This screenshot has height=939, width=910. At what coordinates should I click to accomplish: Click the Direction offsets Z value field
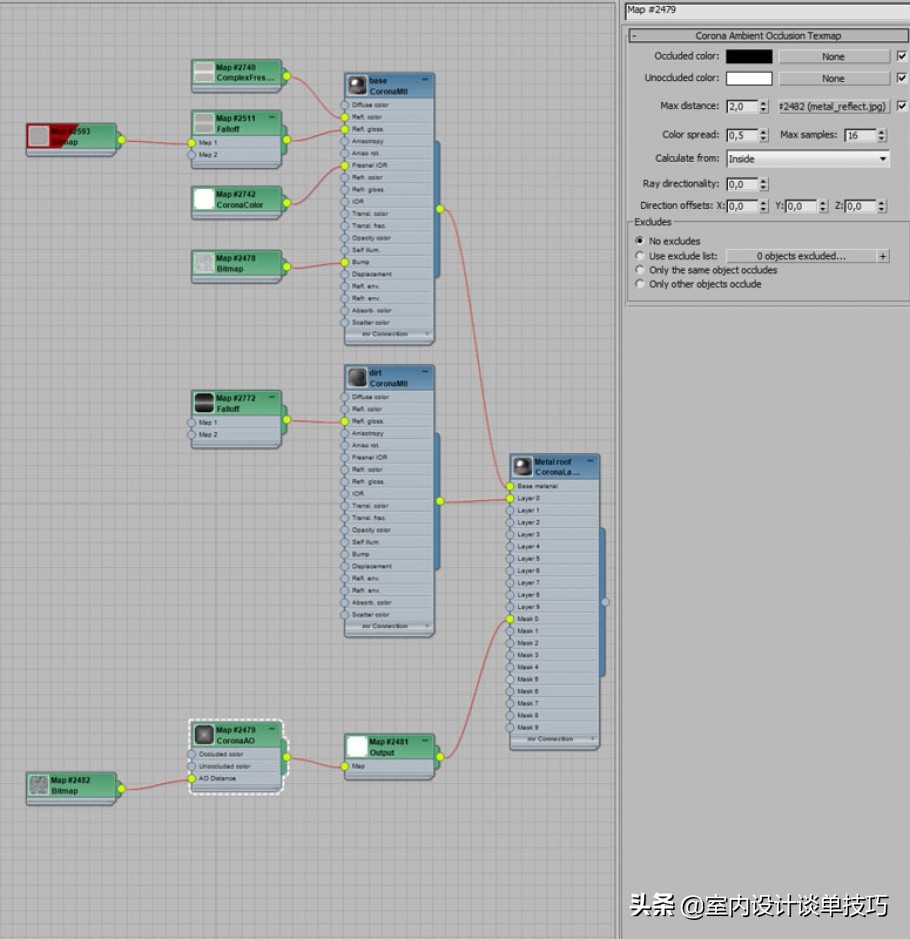[860, 207]
